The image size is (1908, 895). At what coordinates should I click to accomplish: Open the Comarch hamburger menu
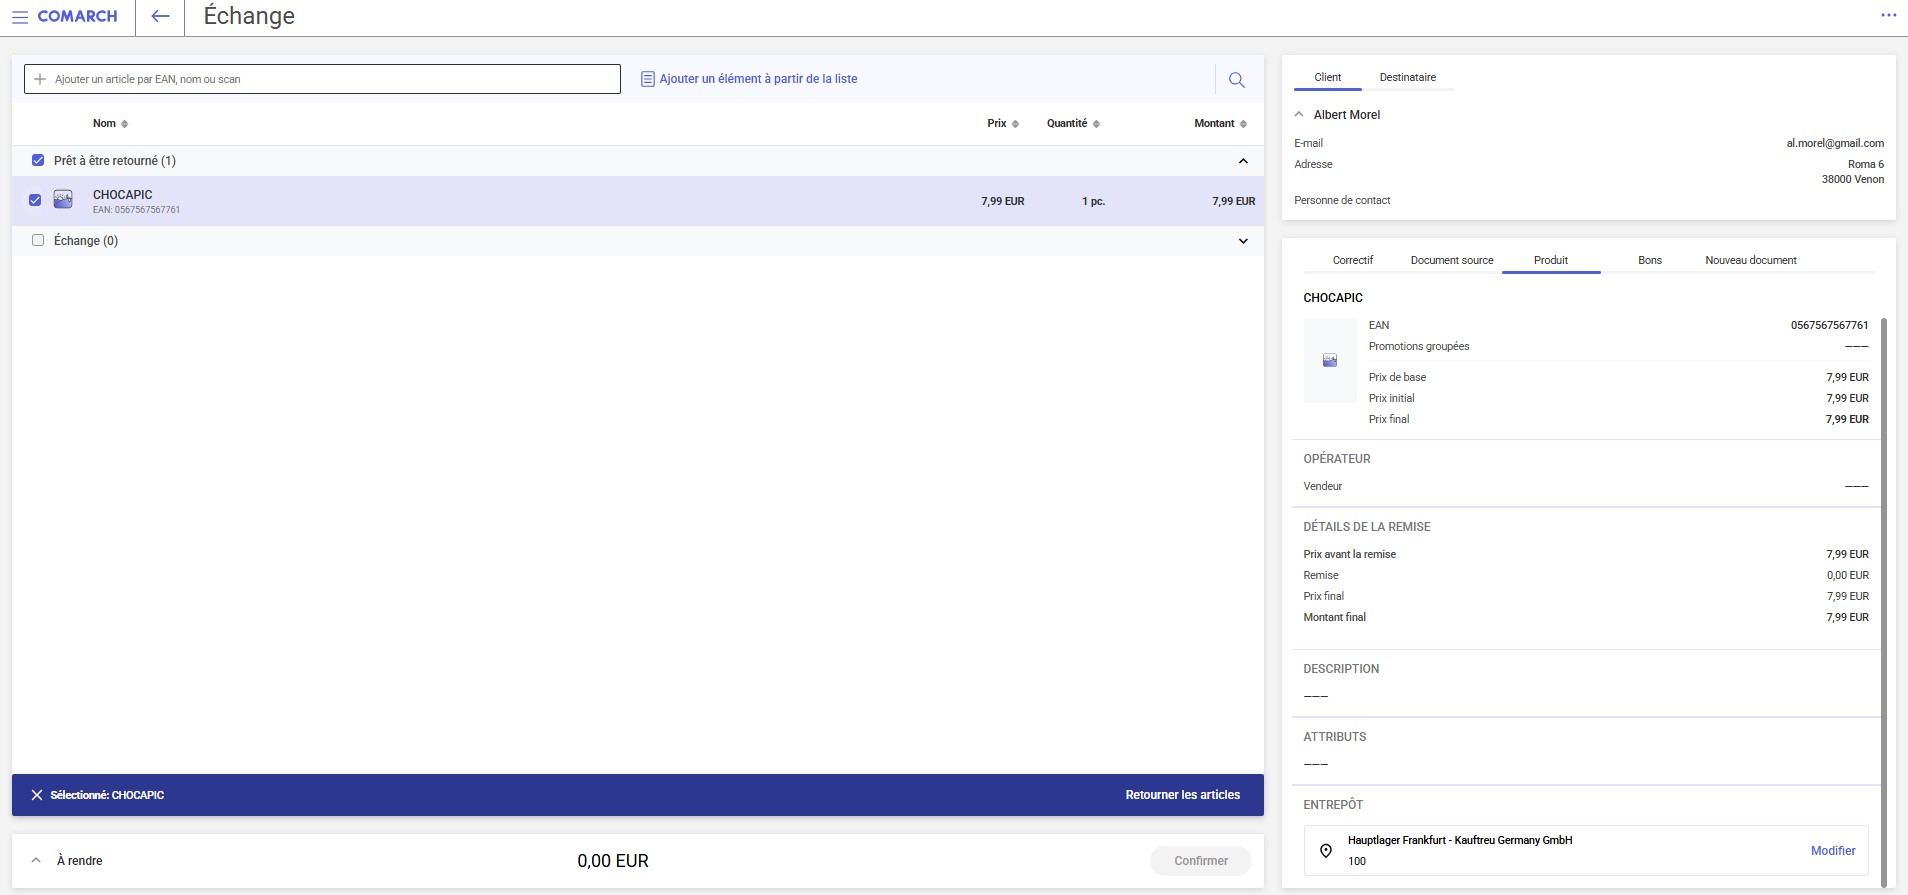(x=20, y=17)
